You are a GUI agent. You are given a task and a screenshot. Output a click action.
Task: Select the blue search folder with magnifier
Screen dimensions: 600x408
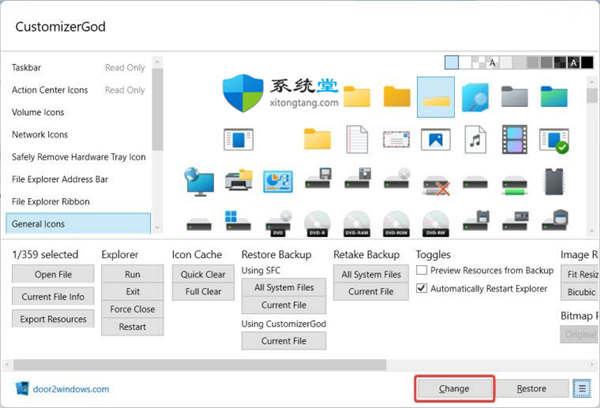point(475,97)
